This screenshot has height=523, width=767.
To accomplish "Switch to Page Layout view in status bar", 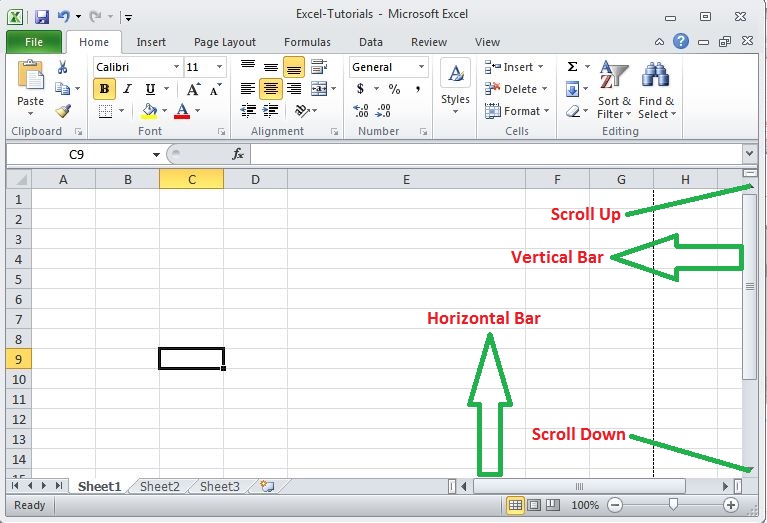I will click(534, 505).
